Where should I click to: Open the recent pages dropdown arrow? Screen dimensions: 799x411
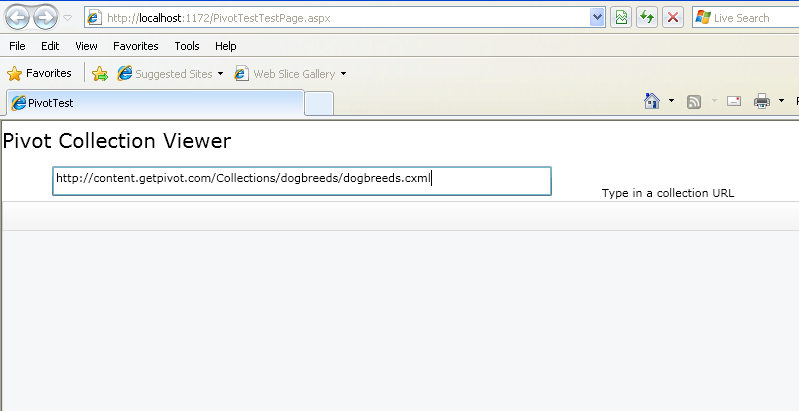click(67, 18)
